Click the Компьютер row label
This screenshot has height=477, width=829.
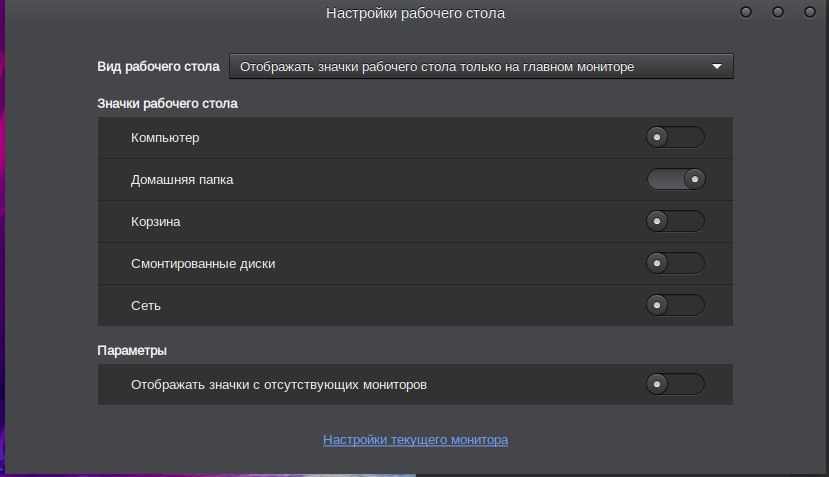click(165, 138)
